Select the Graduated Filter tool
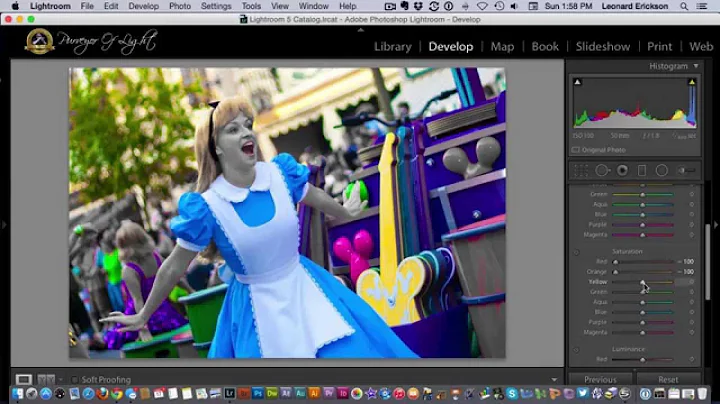 point(642,170)
